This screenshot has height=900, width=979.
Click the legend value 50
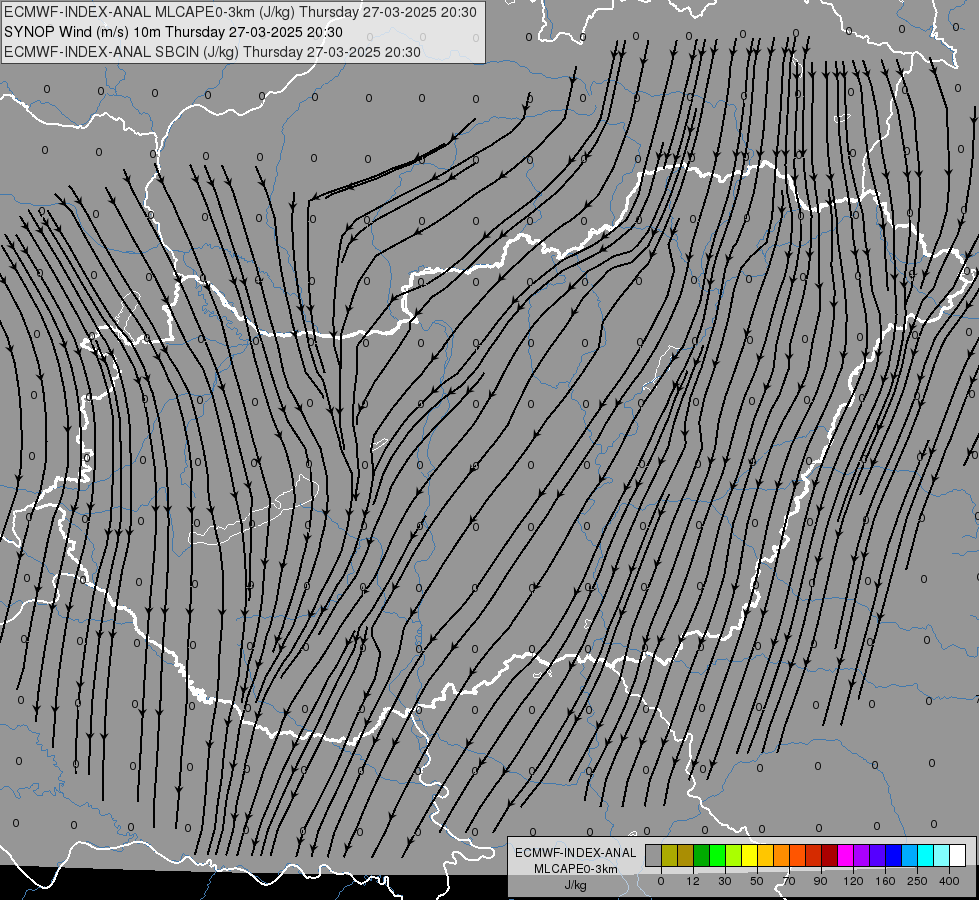pos(757,881)
